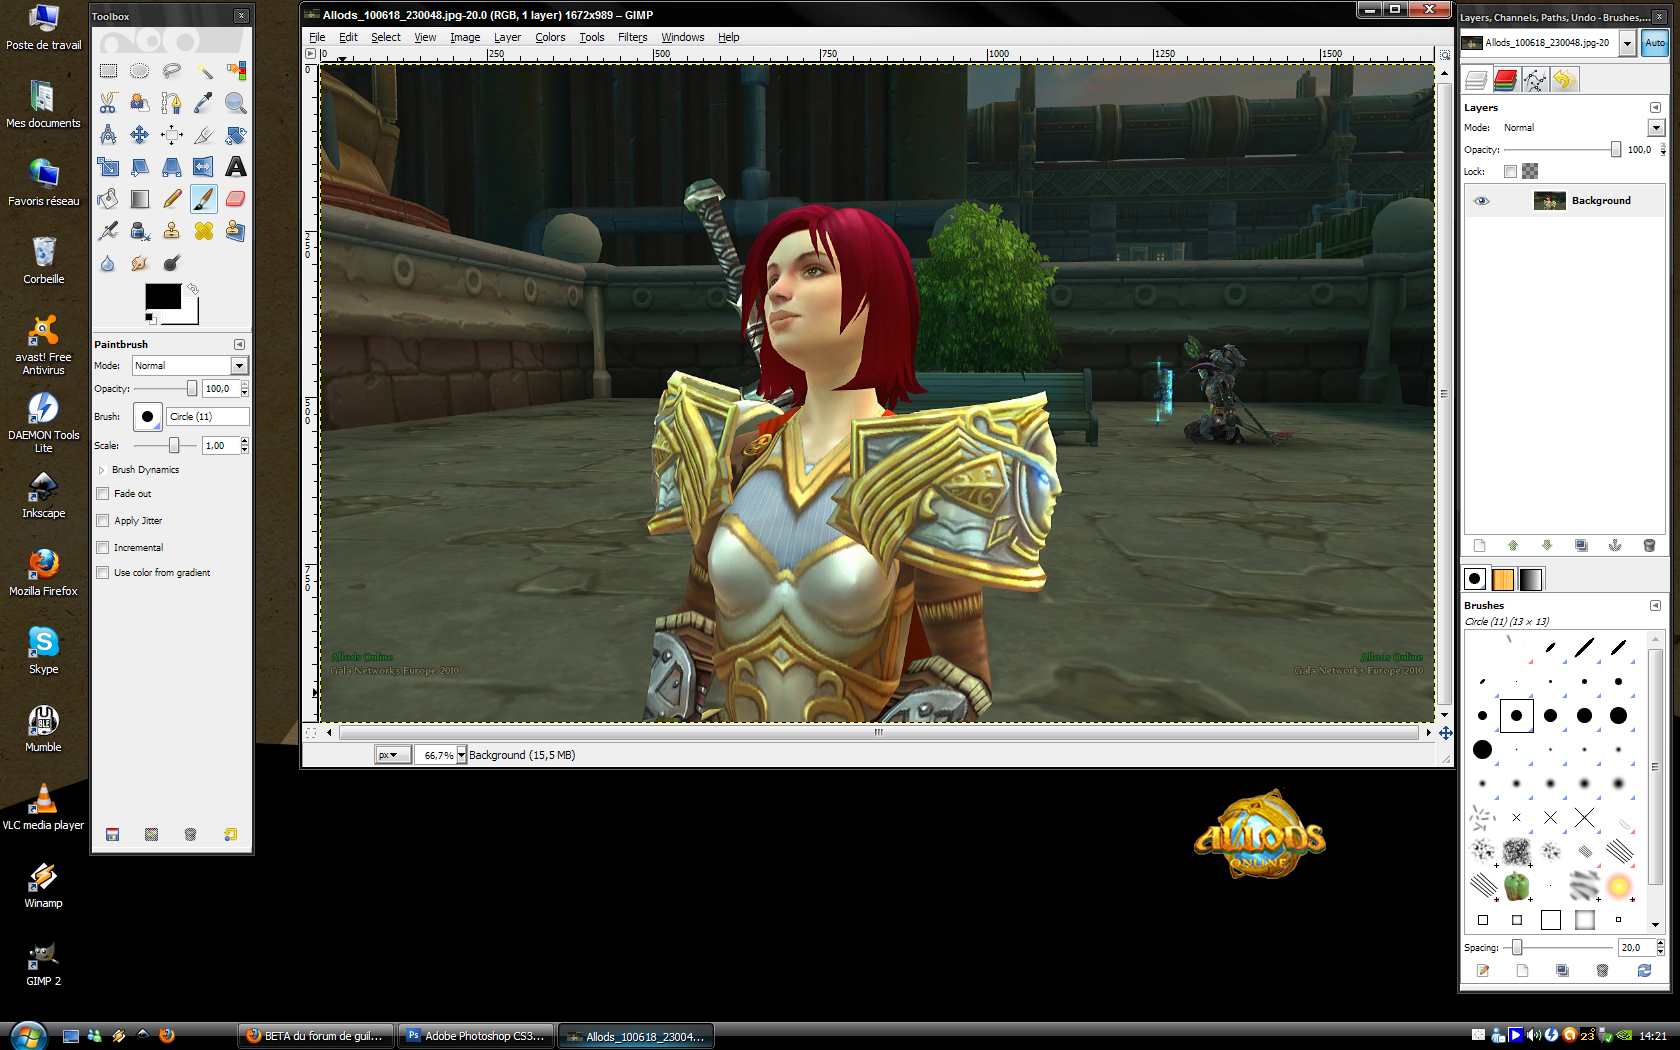The height and width of the screenshot is (1050, 1680).
Task: Enable the Fade out checkbox
Action: point(103,494)
